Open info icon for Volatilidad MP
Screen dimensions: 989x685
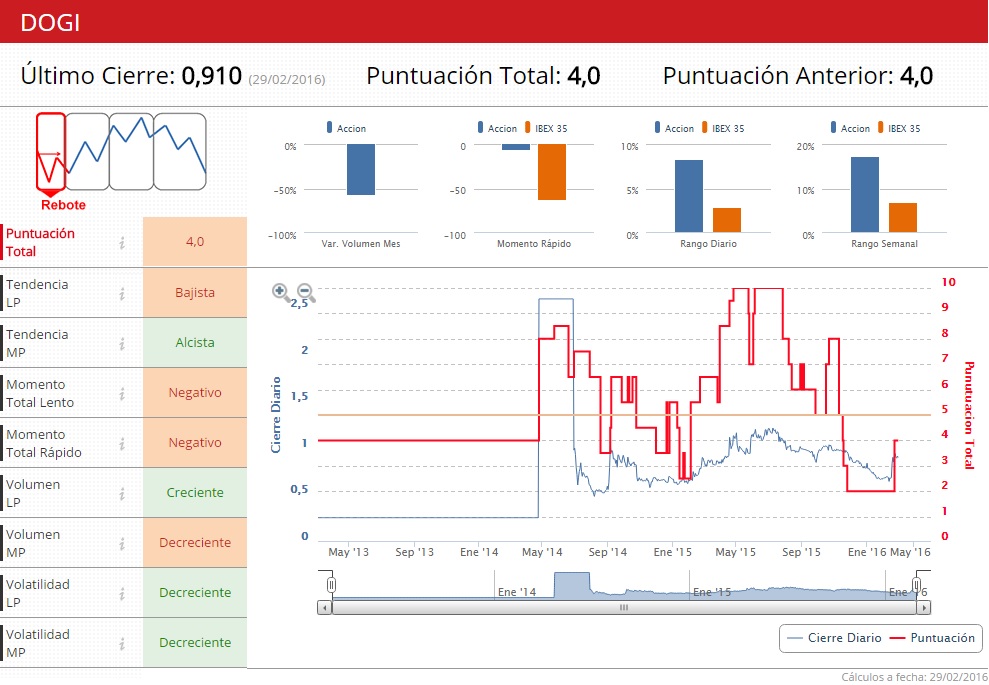click(x=122, y=643)
